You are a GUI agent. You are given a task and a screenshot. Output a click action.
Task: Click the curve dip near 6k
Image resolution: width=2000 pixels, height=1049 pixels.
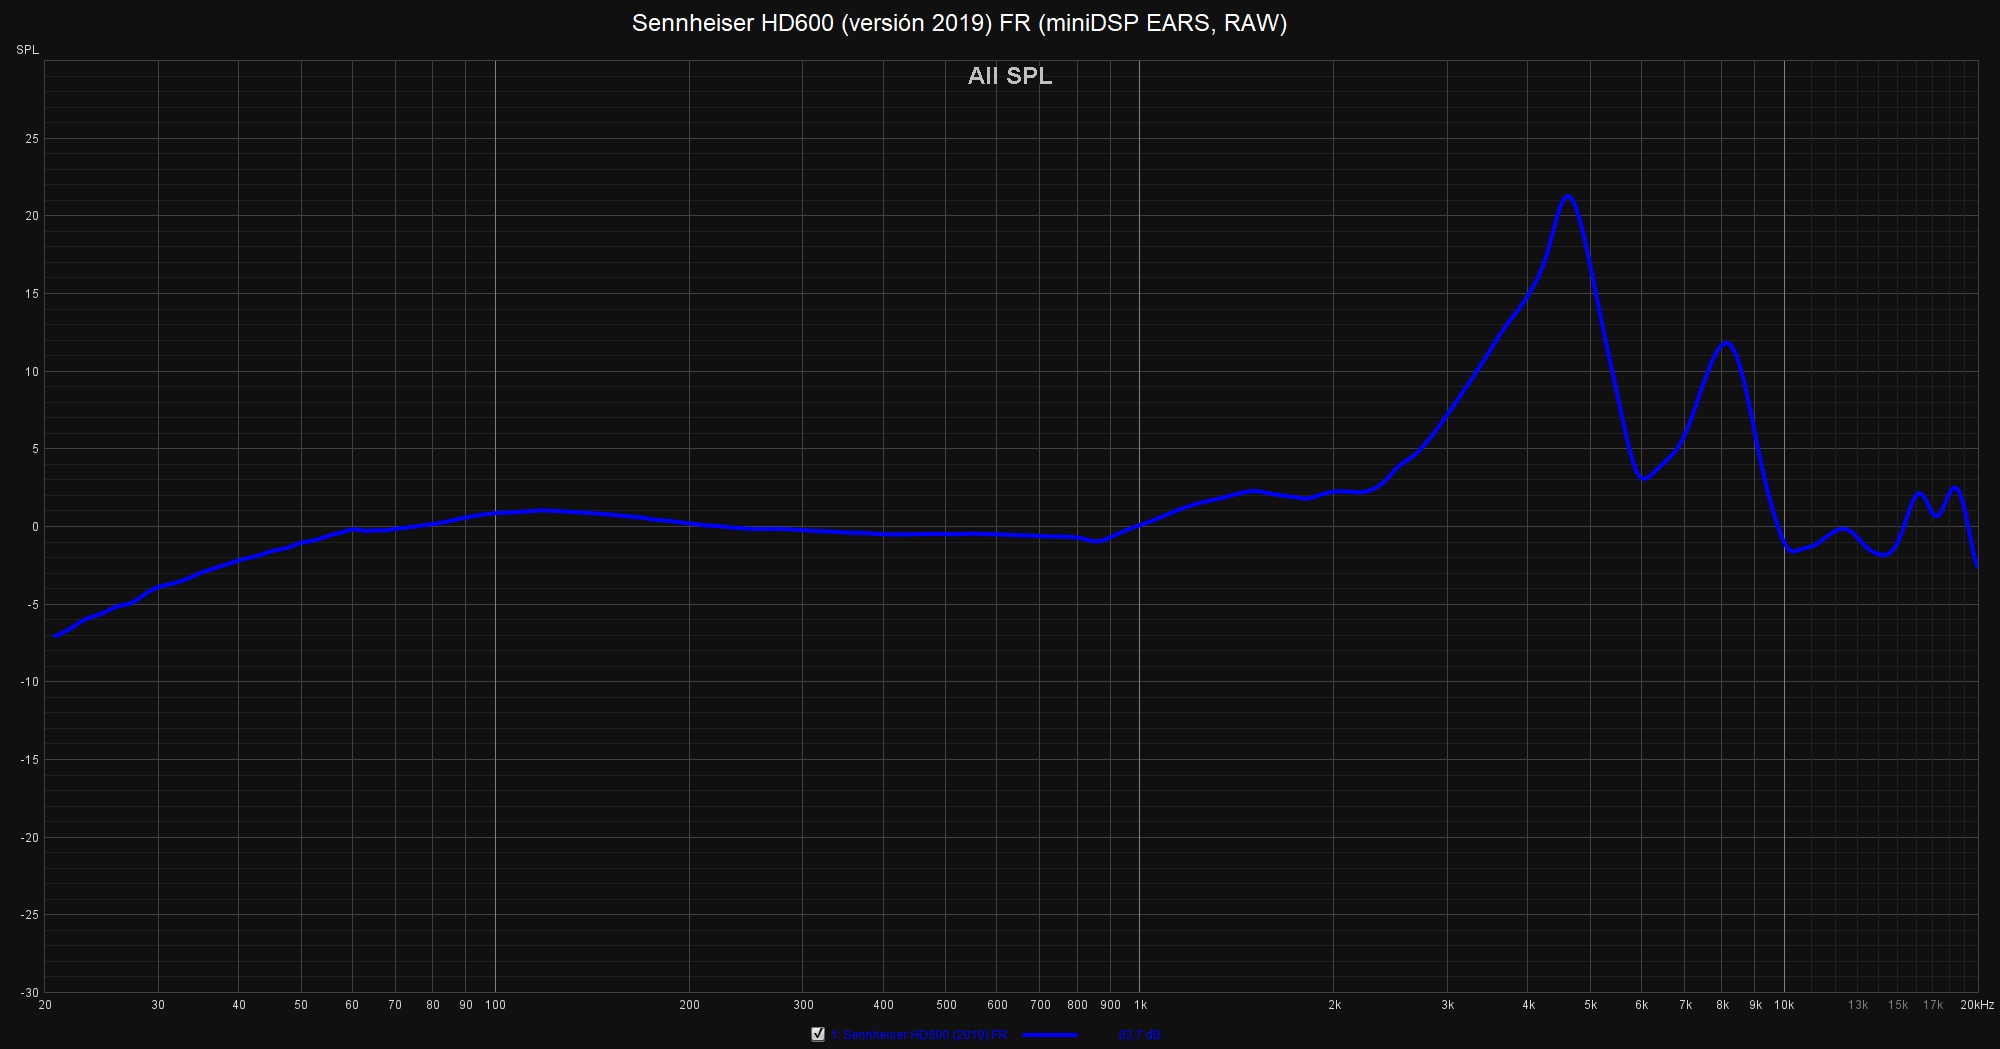coord(1644,479)
